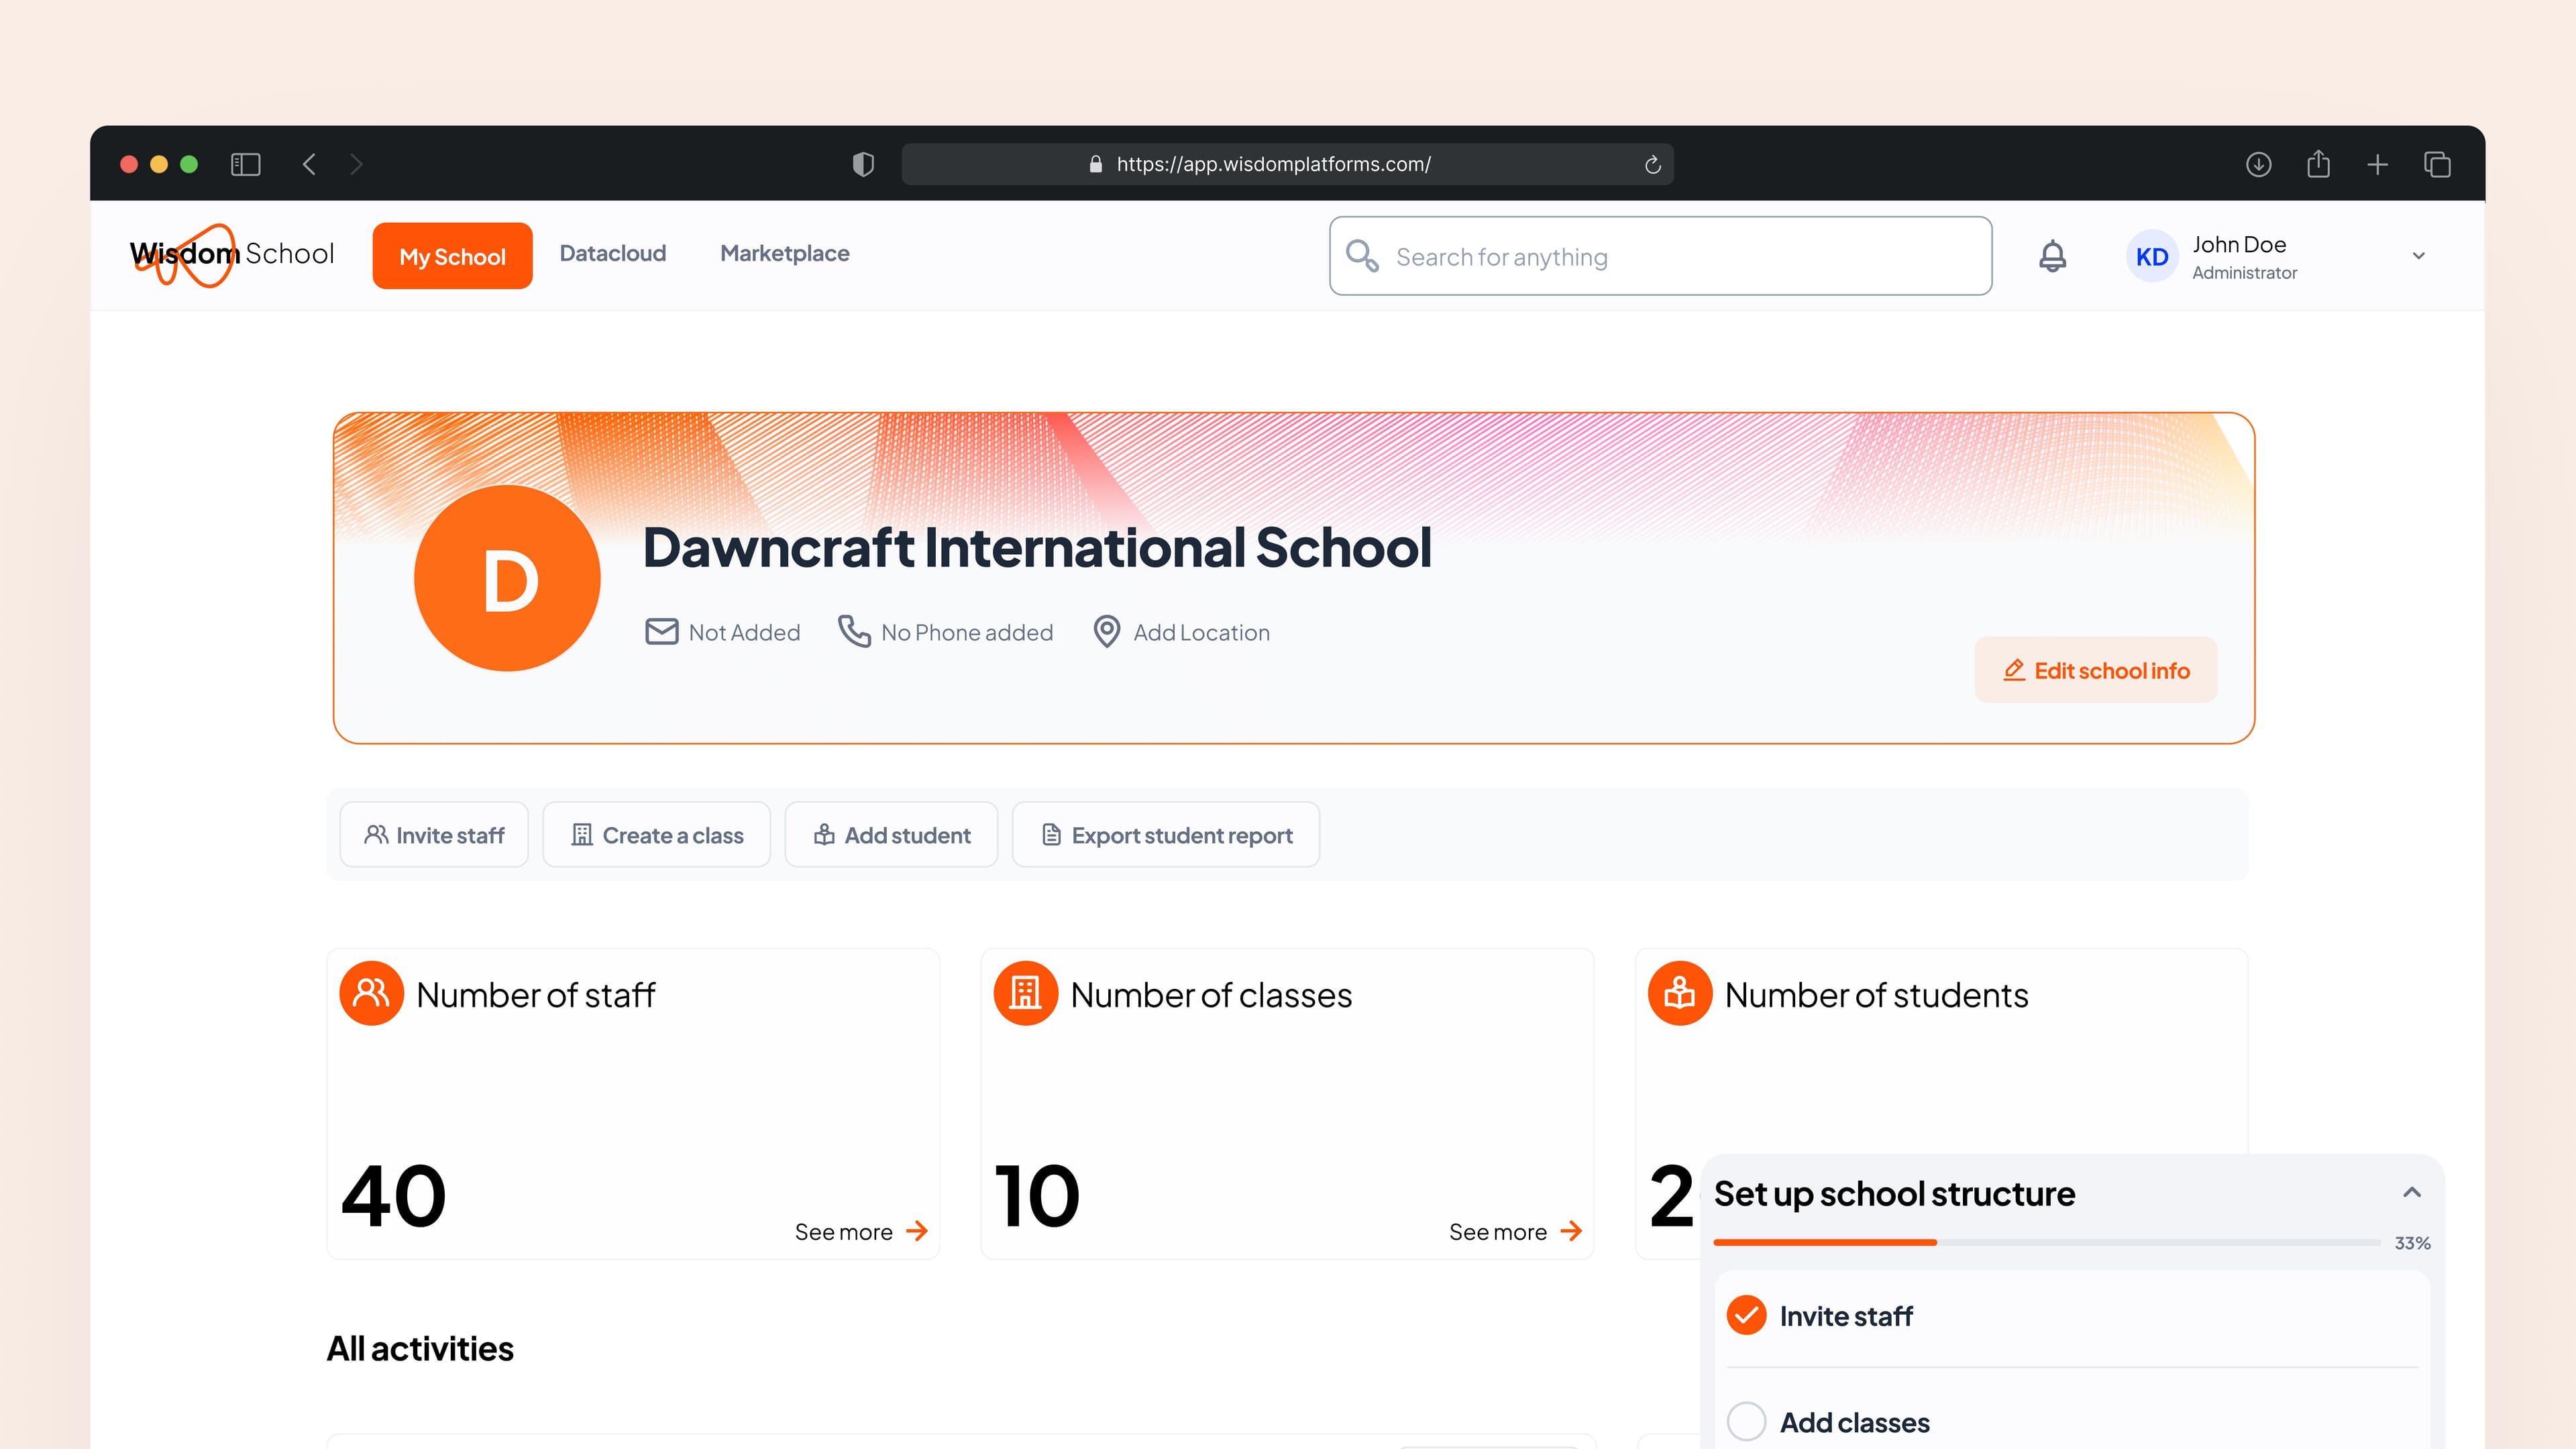This screenshot has height=1449, width=2576.
Task: Open the Marketplace tab
Action: point(784,254)
